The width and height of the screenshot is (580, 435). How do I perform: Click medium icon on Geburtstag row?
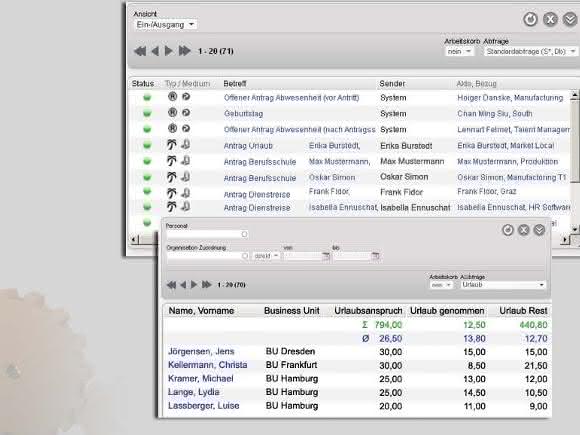186,112
